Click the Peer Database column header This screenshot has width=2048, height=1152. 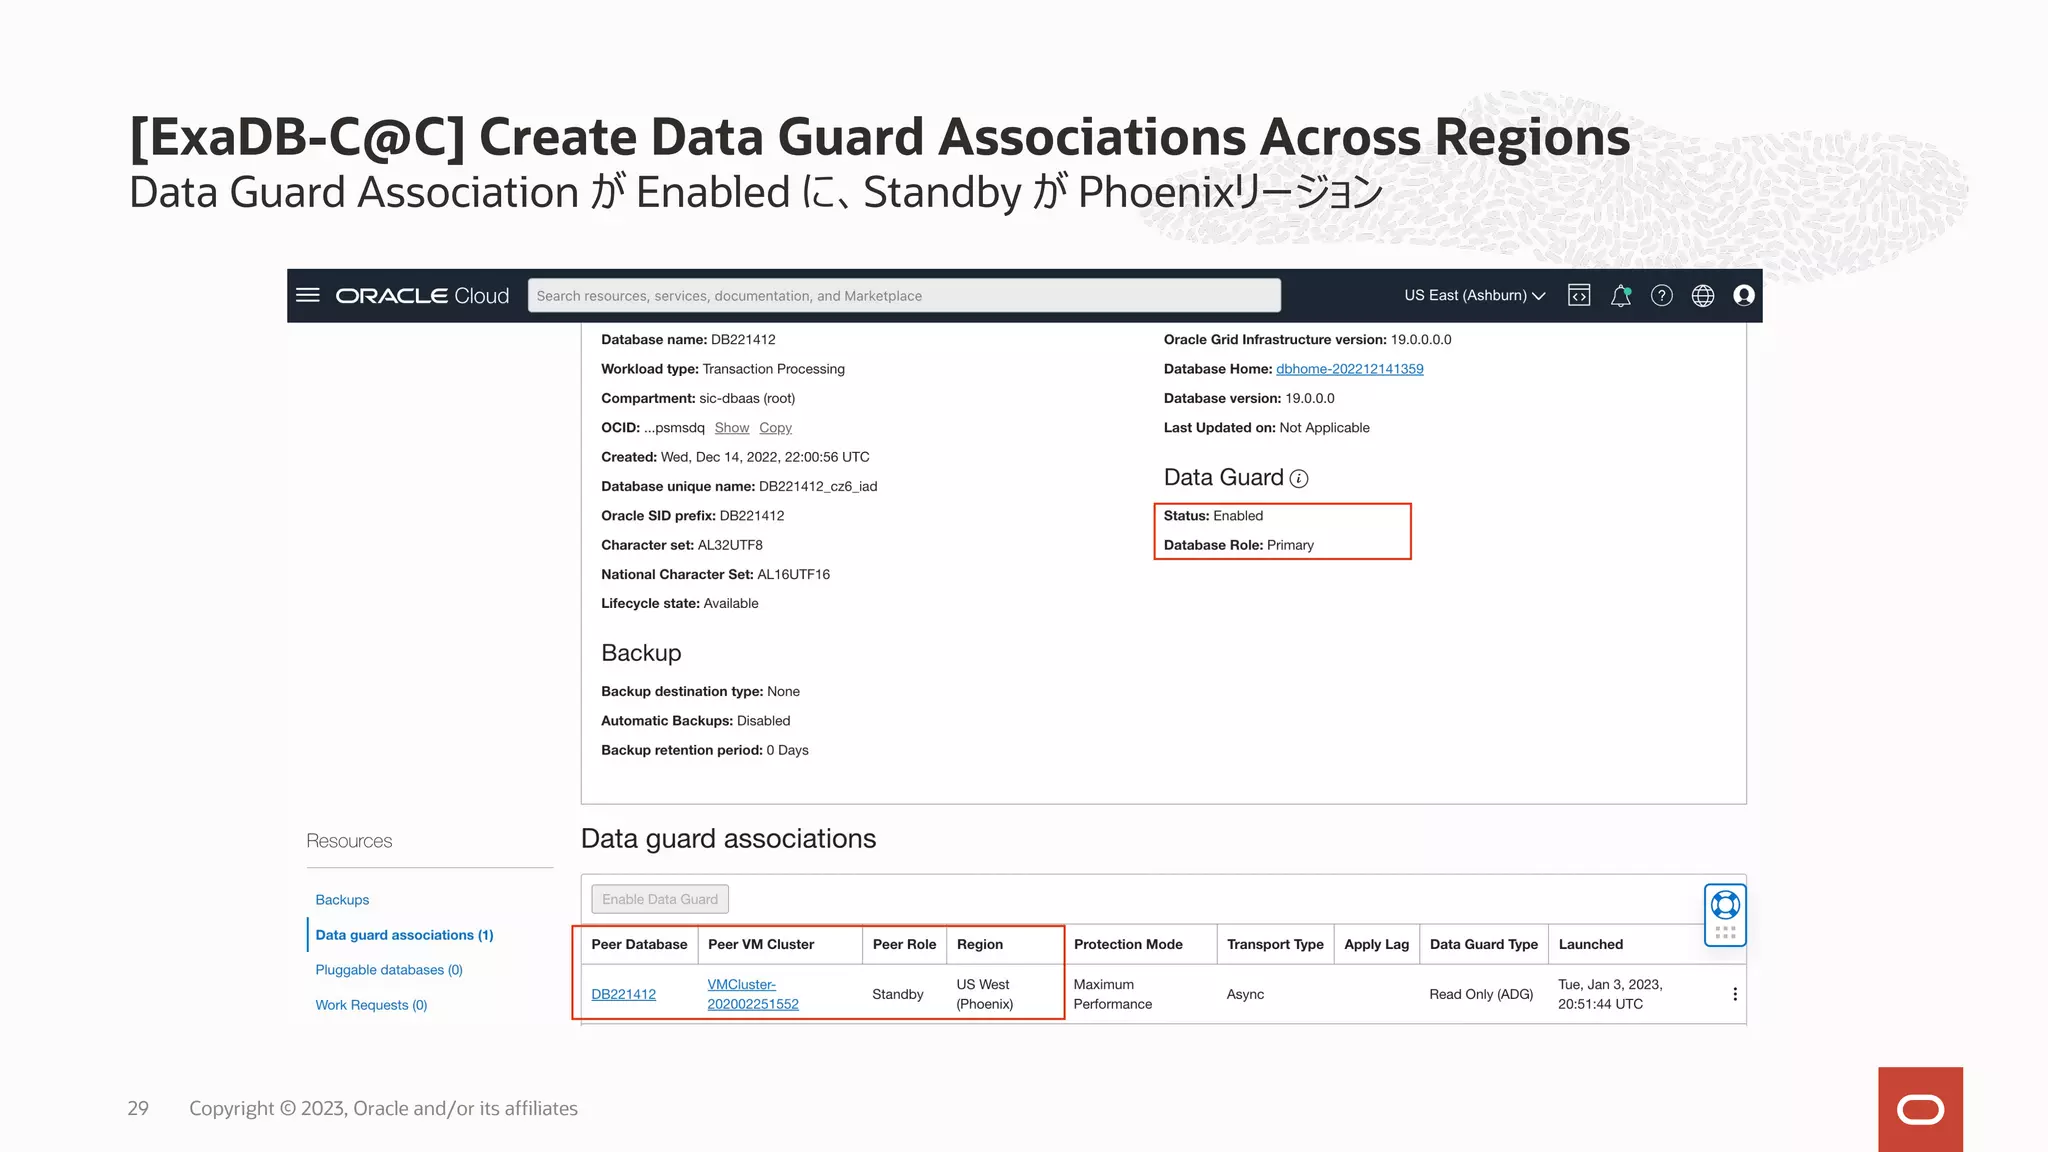click(639, 944)
